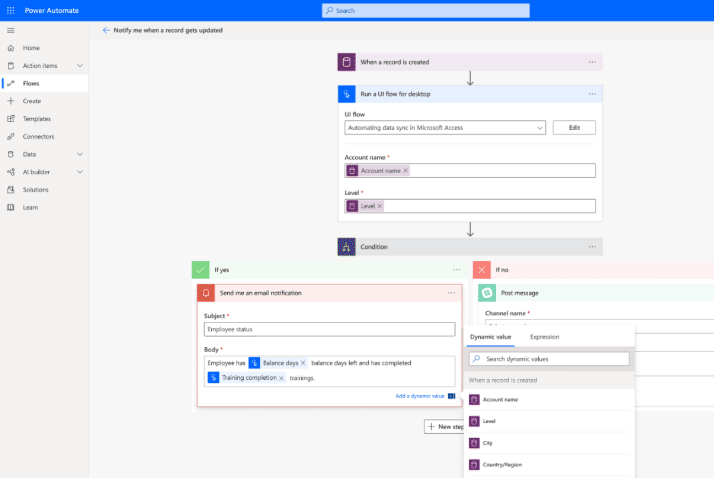Open ellipsis for Send me an email notification

451,293
